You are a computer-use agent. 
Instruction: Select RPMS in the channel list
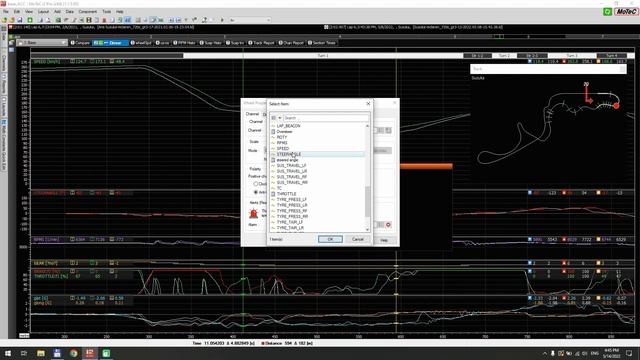click(282, 143)
